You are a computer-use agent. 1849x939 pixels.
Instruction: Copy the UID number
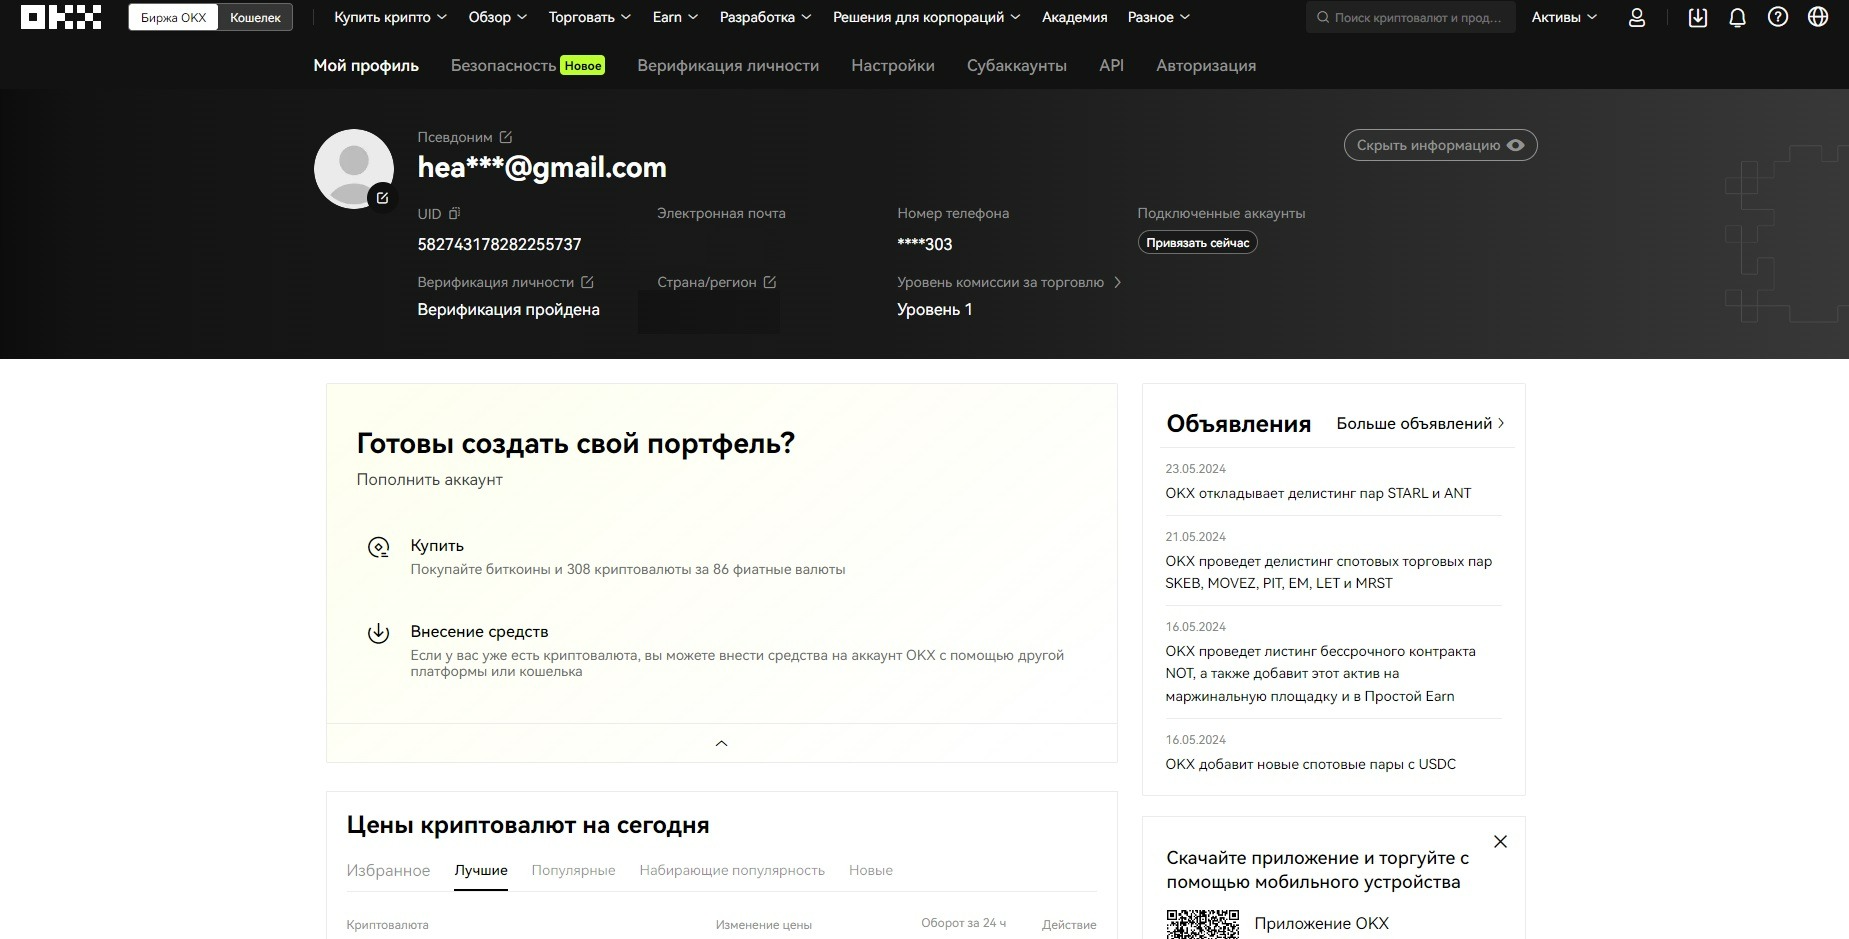455,213
